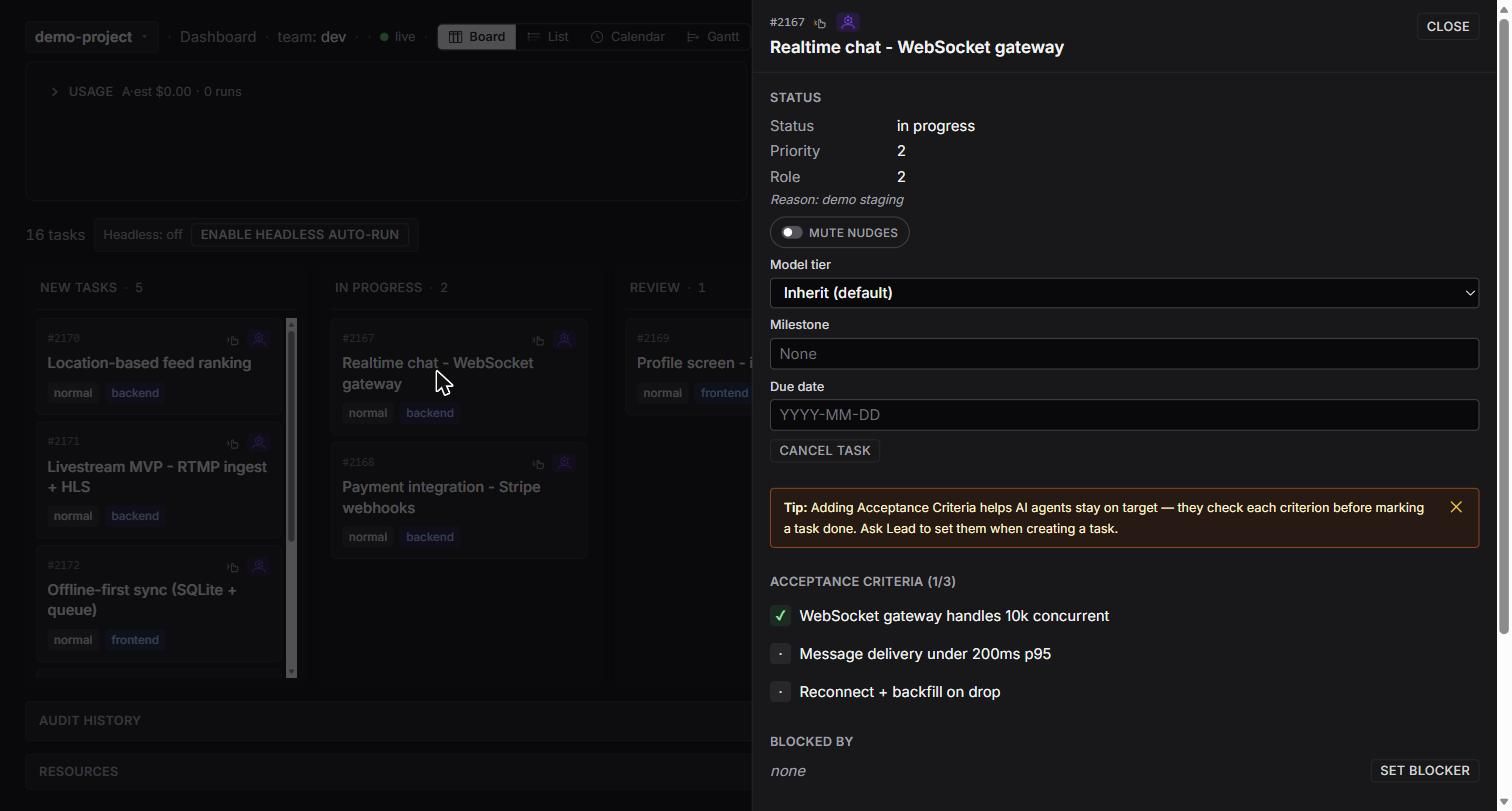Check Reconnect + backfill on drop criterion
1512x811 pixels.
click(x=780, y=692)
